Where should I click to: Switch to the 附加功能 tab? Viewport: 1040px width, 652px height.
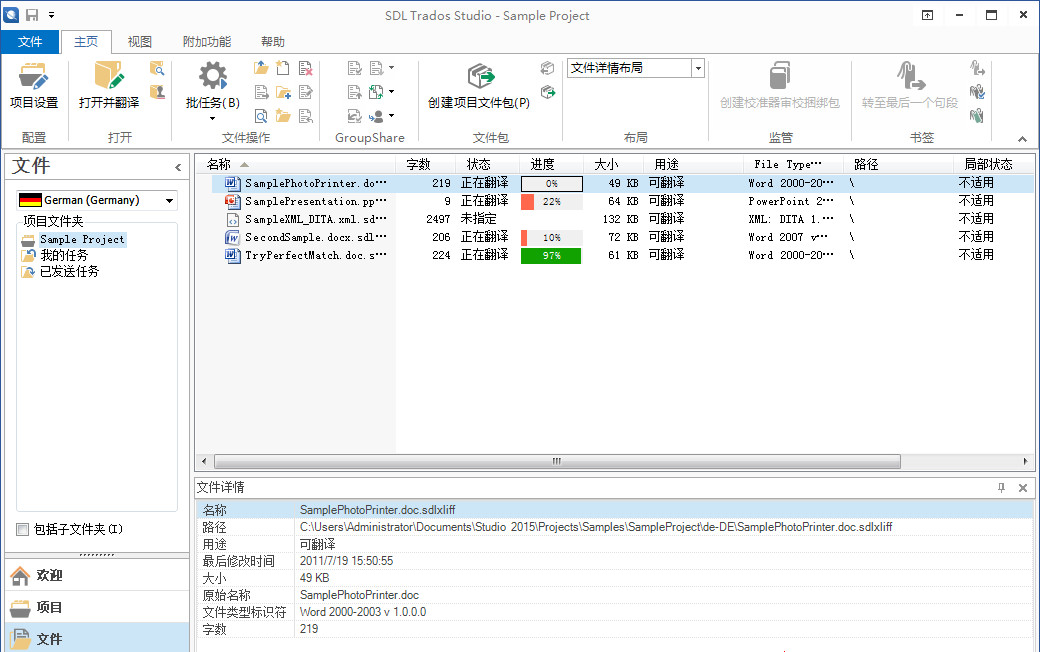(x=207, y=42)
